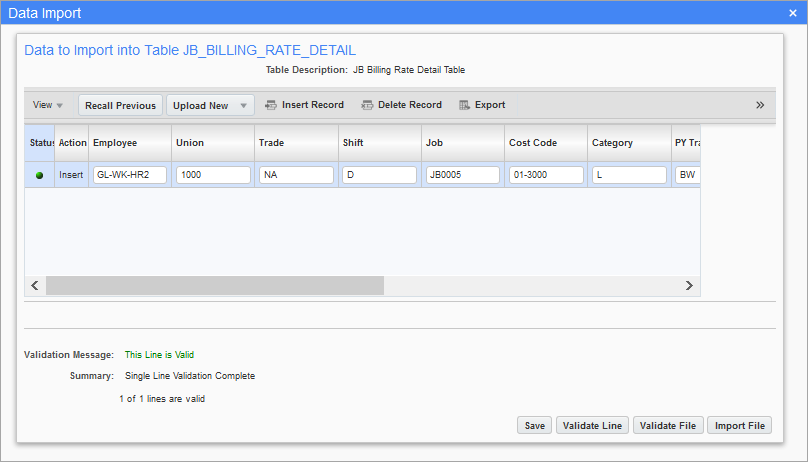Close the Data Import dialog
808x462 pixels.
click(793, 13)
